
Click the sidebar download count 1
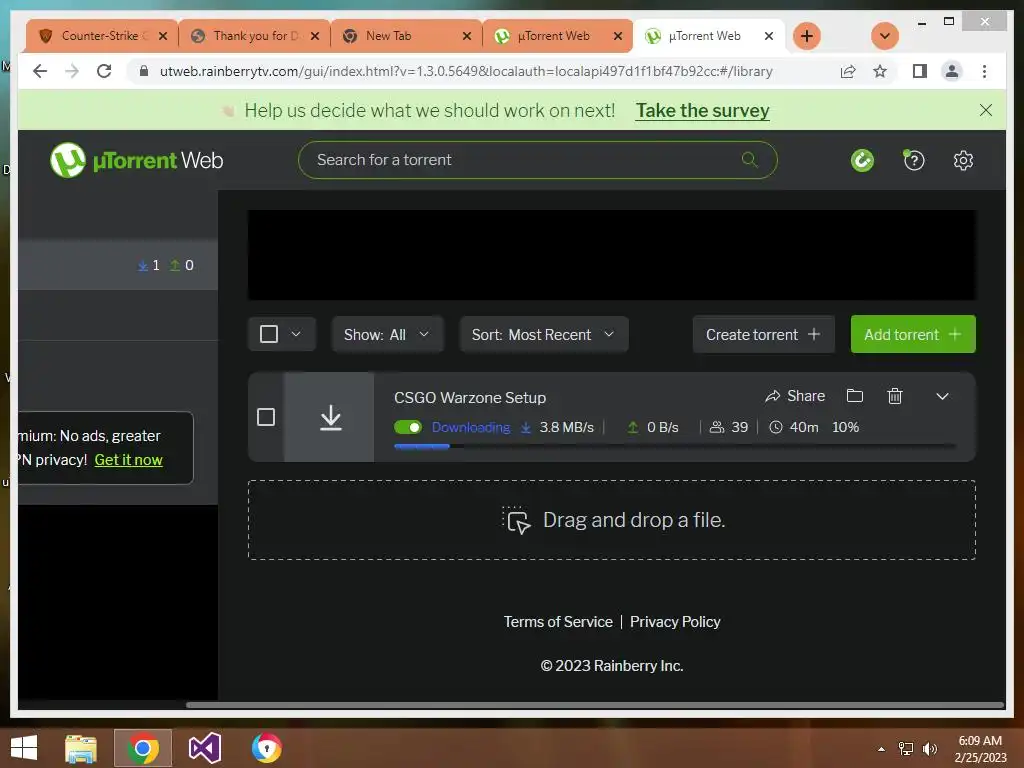click(149, 265)
